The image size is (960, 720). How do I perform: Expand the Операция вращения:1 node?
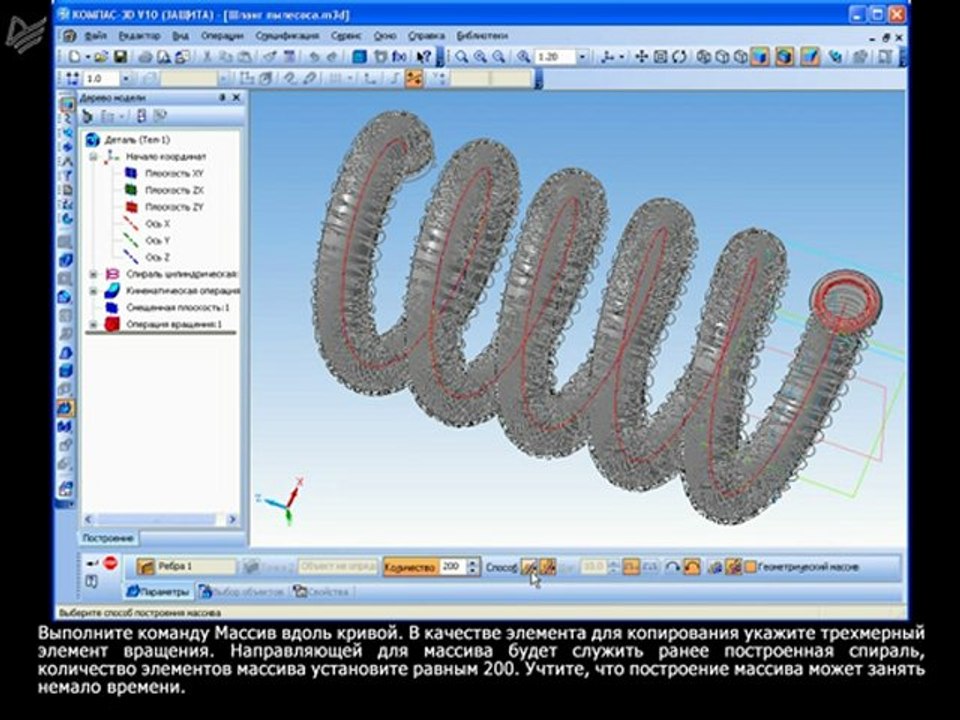pos(94,324)
